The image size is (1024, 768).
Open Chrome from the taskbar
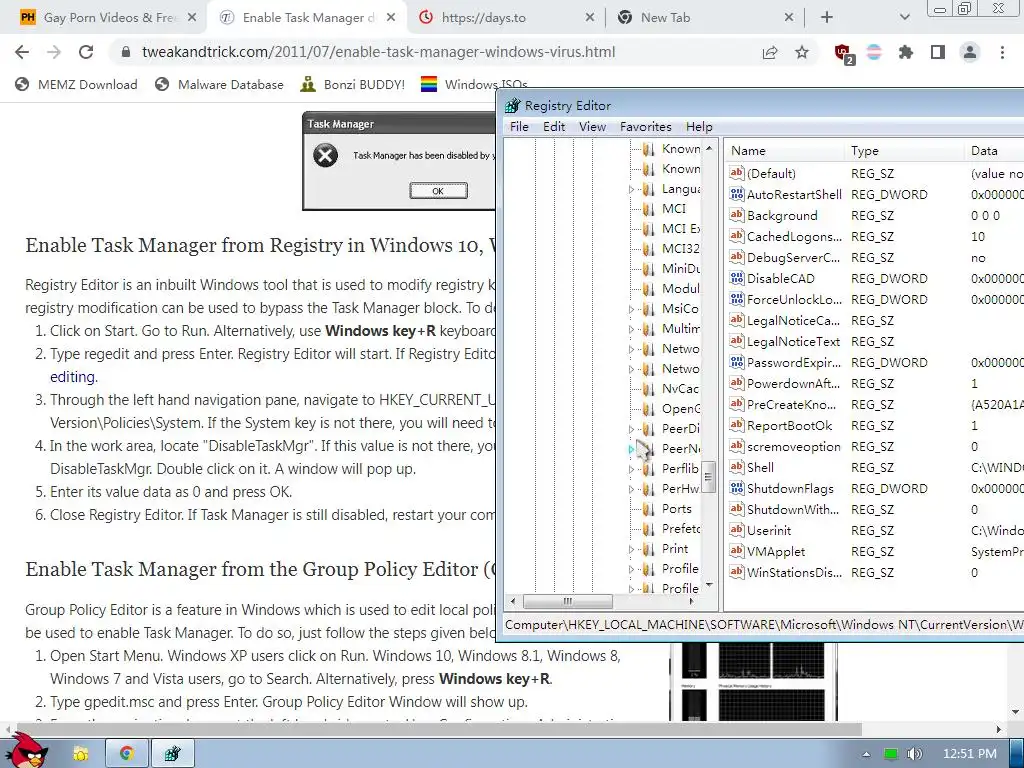127,754
